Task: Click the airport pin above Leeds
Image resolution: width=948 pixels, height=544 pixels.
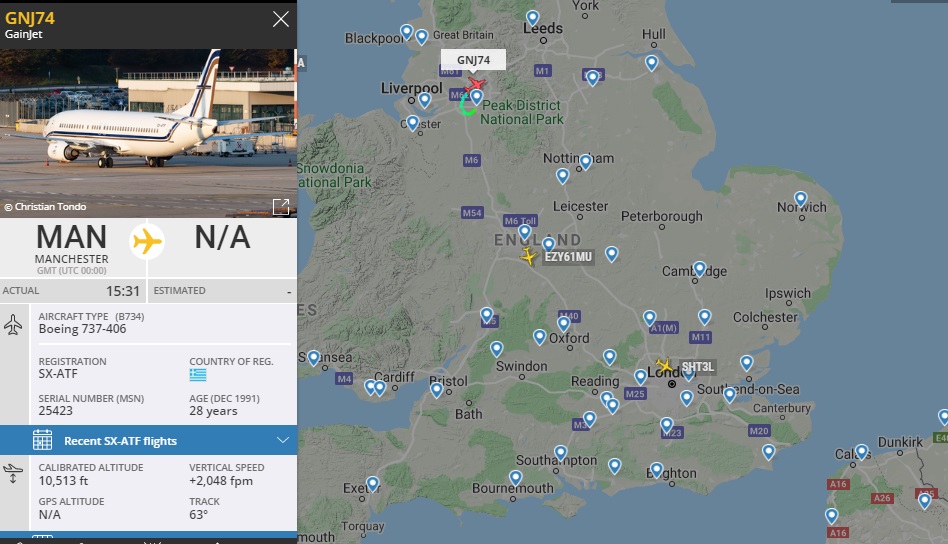Action: pos(533,17)
